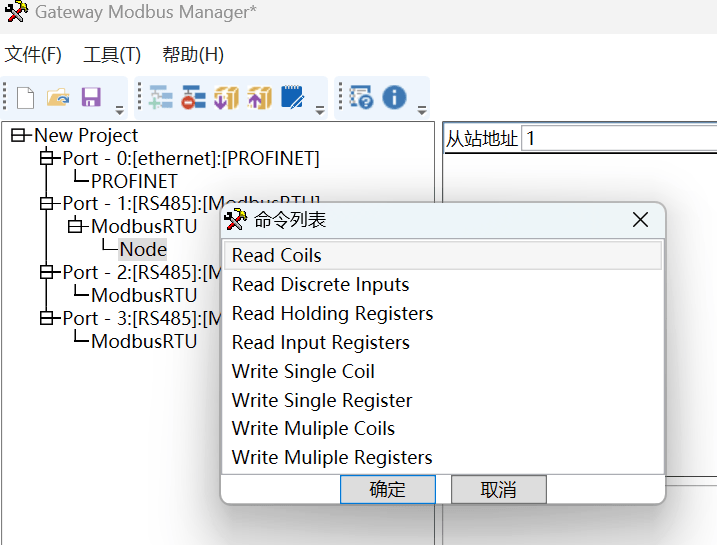Select the Port - 3:[RS485] label
Image resolution: width=717 pixels, height=545 pixels.
[142, 318]
